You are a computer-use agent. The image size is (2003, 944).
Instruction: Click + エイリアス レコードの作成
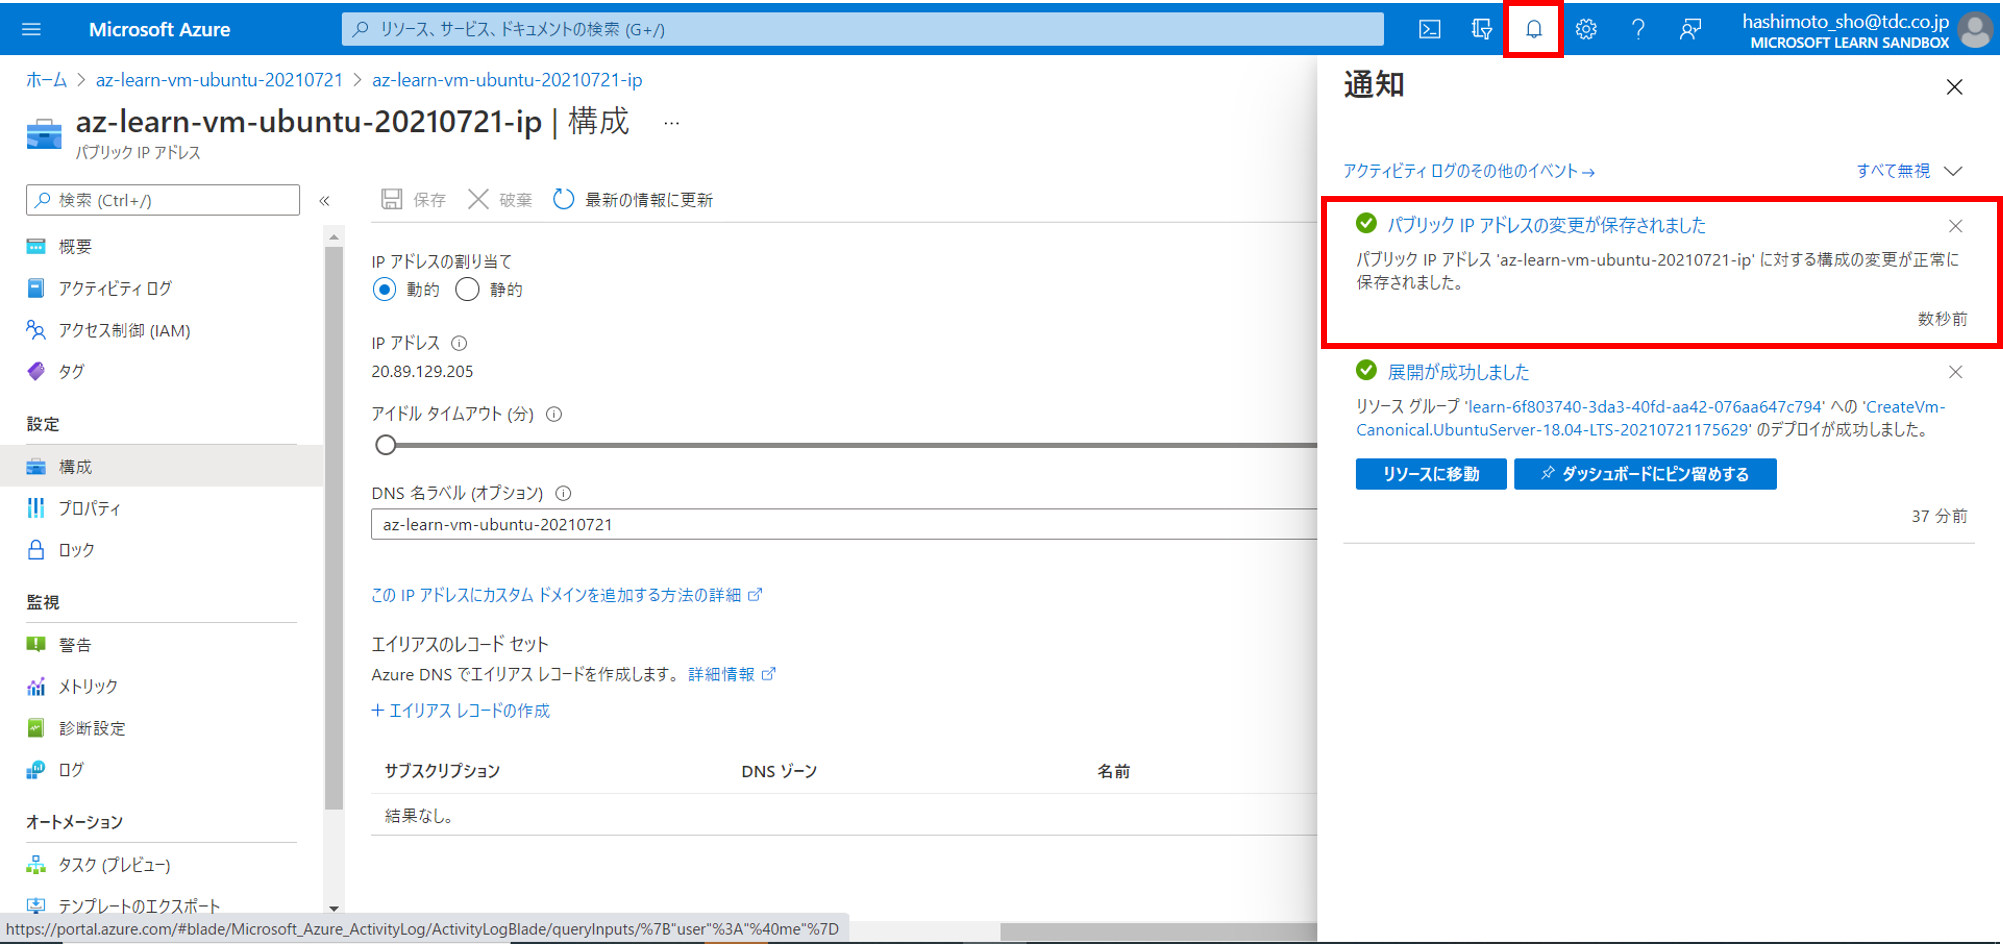pyautogui.click(x=461, y=710)
